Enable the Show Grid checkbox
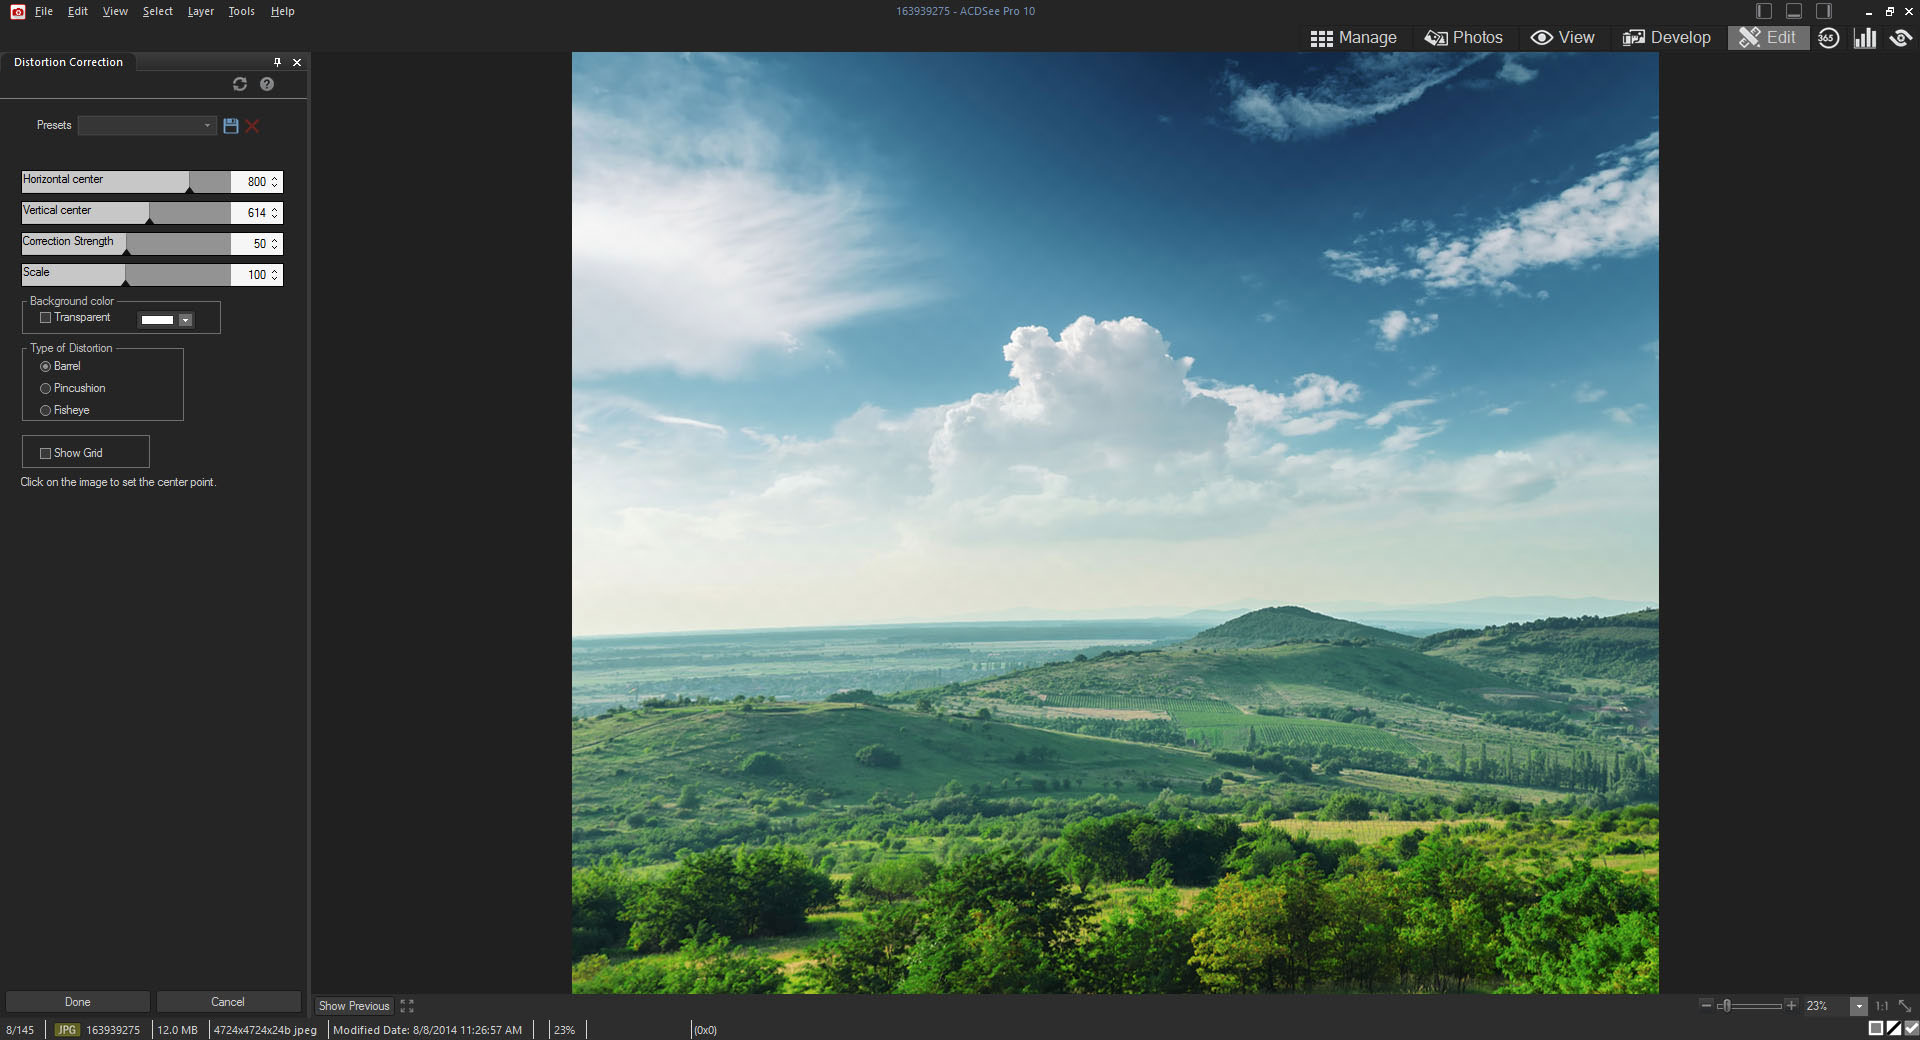Image resolution: width=1920 pixels, height=1040 pixels. coord(45,452)
